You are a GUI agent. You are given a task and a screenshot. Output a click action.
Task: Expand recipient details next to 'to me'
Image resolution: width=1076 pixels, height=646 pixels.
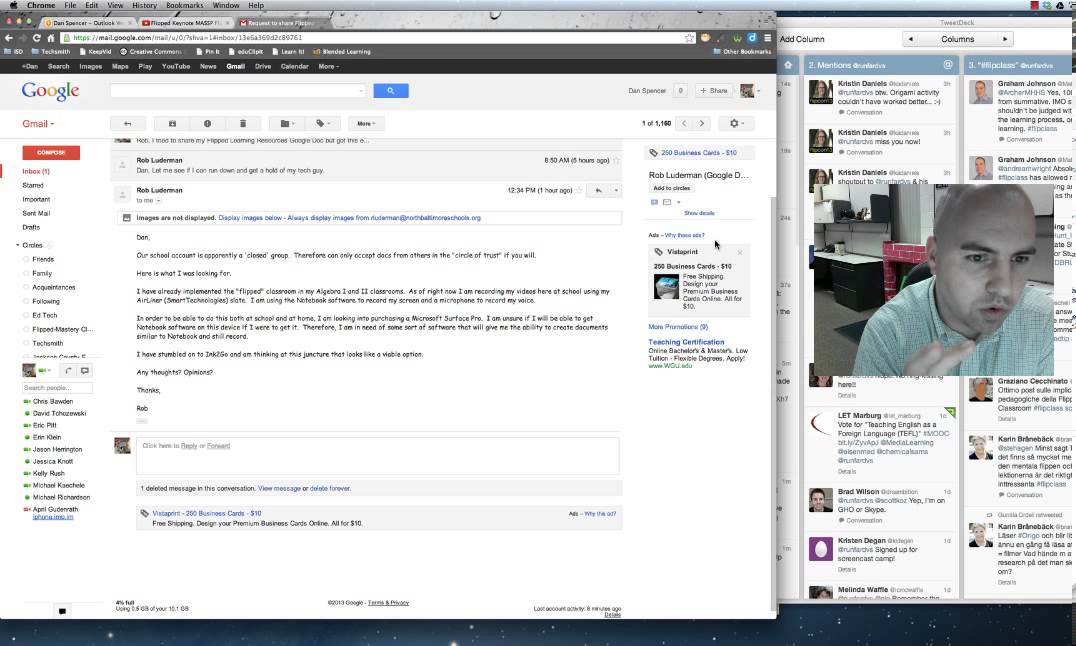159,201
